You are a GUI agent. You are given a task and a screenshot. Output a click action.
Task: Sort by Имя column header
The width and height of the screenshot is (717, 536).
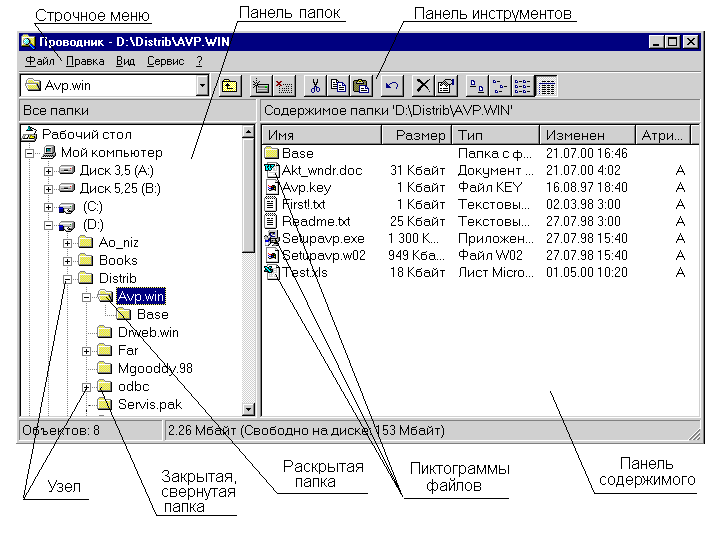coord(322,135)
